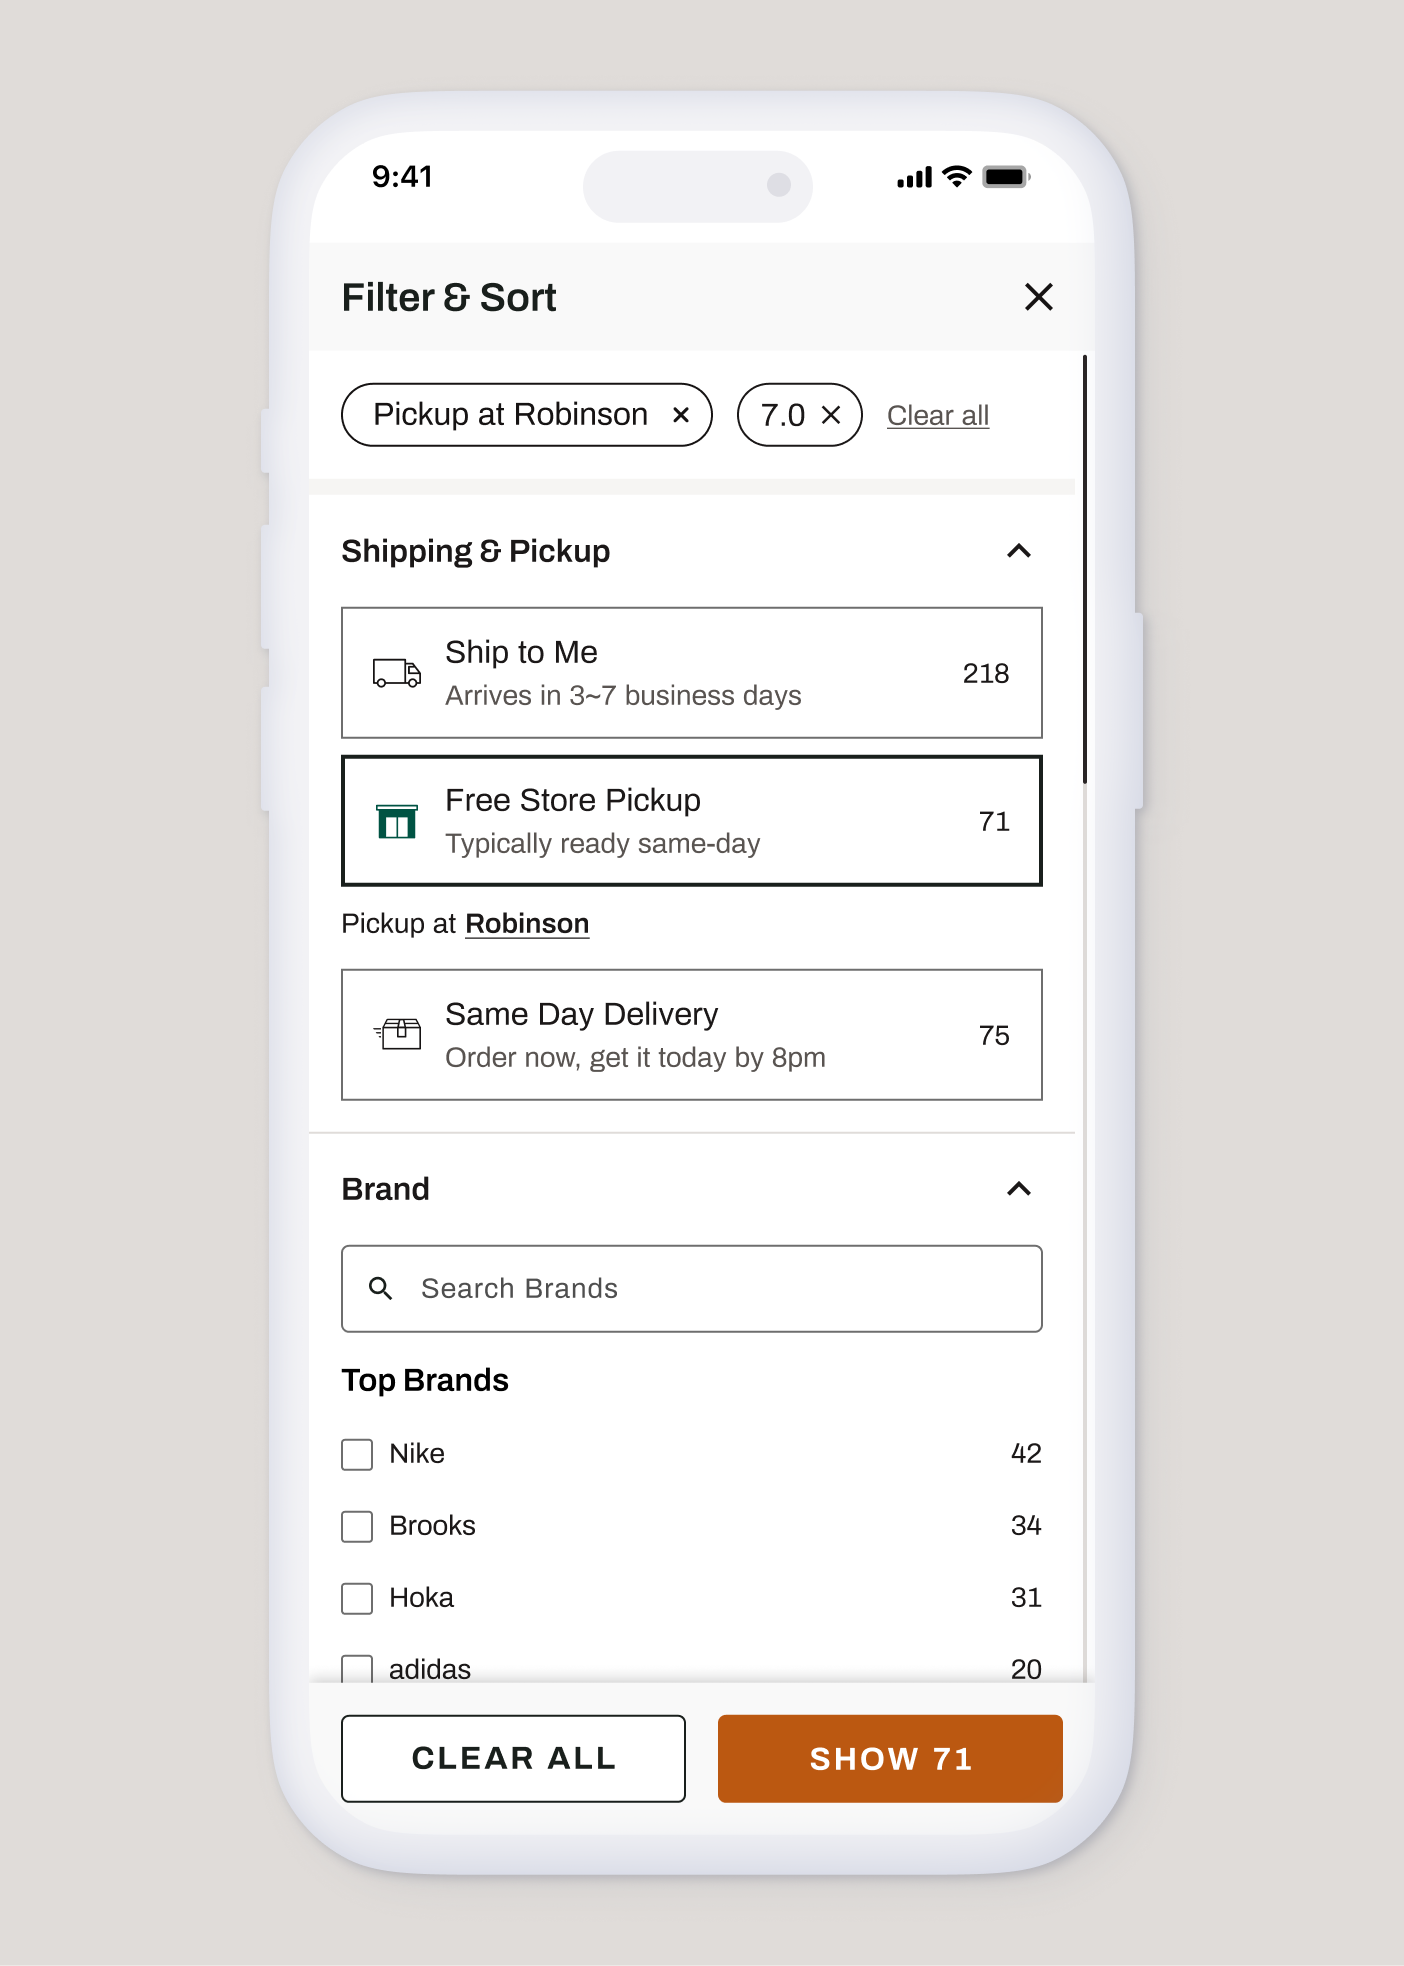Collapse the Shipping & Pickup section
1404x1966 pixels.
coord(1019,551)
